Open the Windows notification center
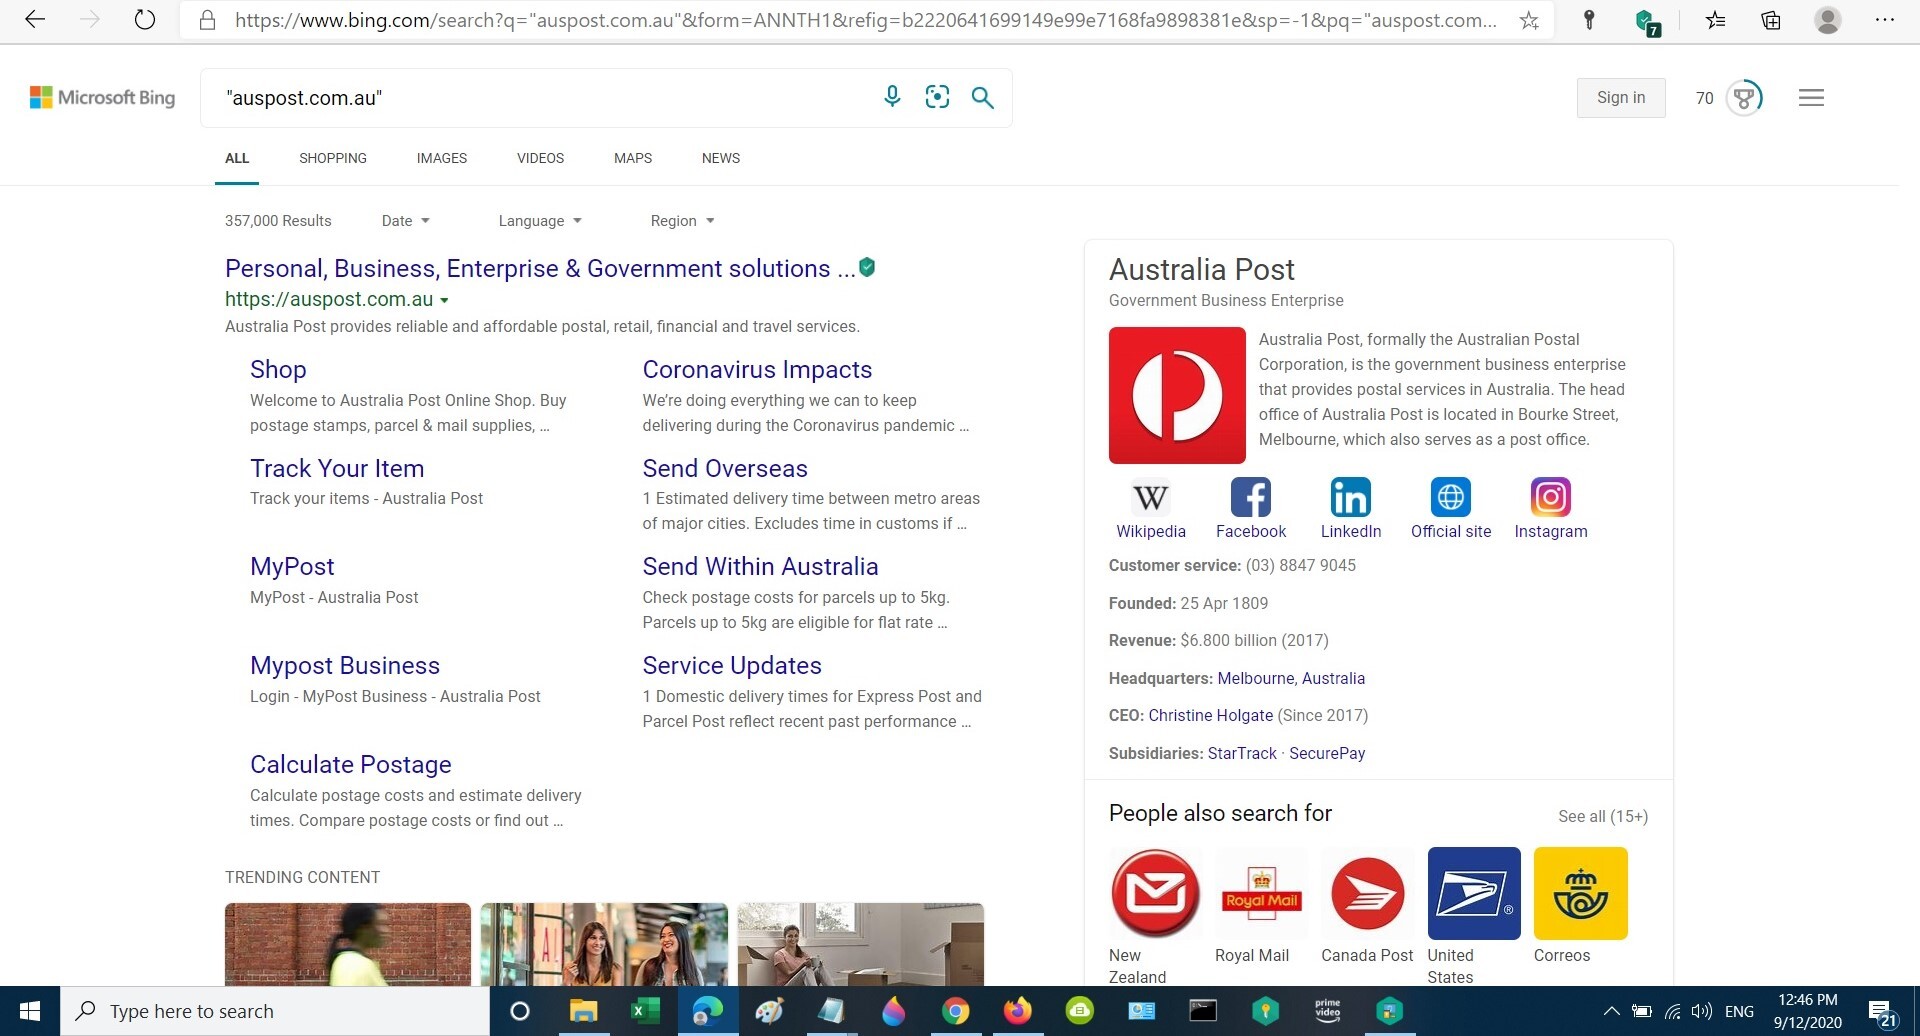The height and width of the screenshot is (1036, 1920). tap(1882, 1012)
